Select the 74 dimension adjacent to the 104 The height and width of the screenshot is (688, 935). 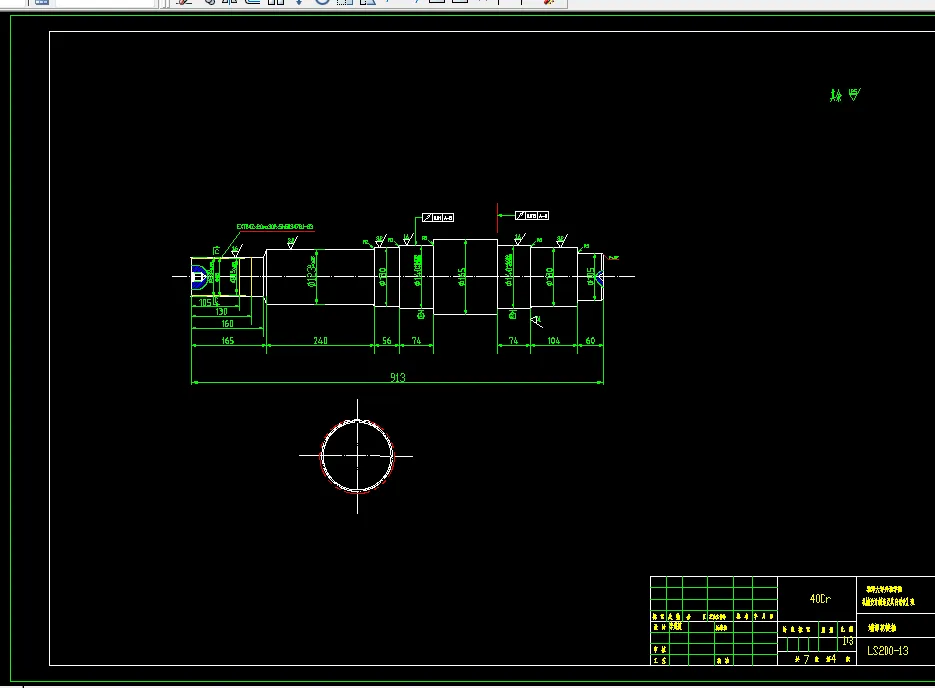pos(513,340)
